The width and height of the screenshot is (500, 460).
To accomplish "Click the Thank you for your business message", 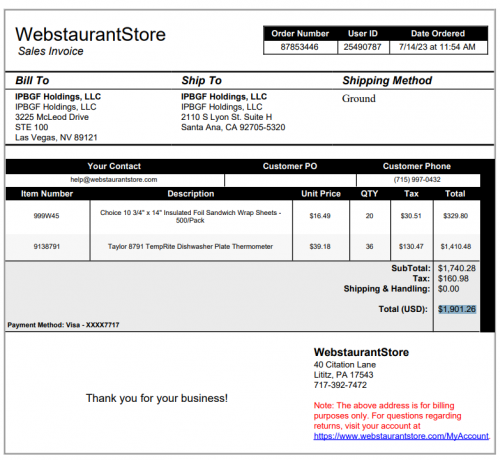I will tap(157, 398).
